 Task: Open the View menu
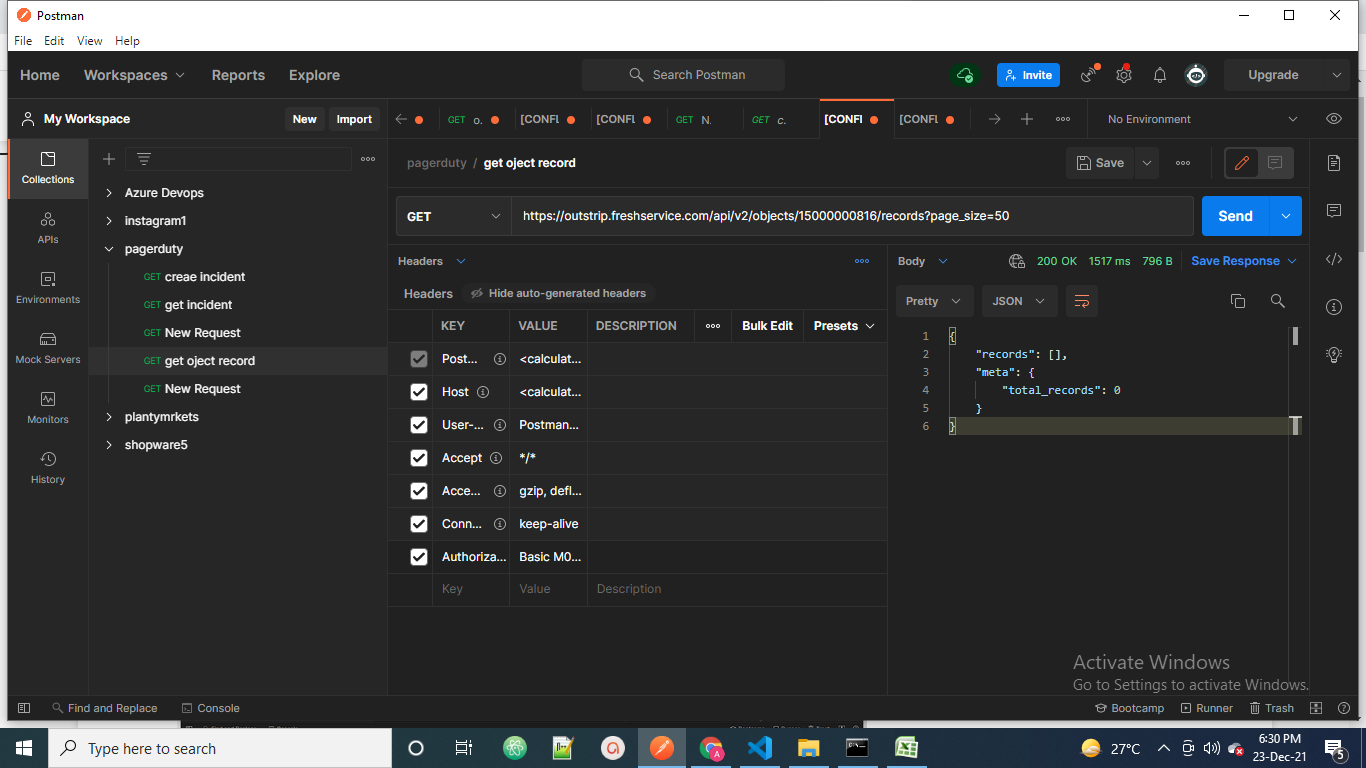(90, 41)
